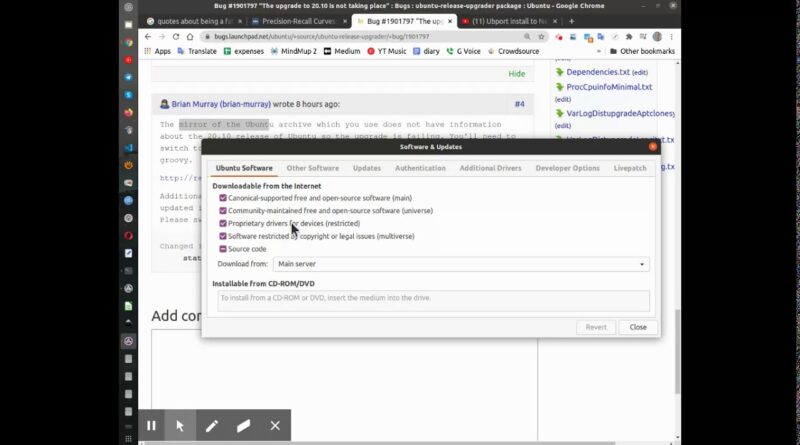This screenshot has width=800, height=445.
Task: Toggle Canonical-supported main software checkbox
Action: coord(223,198)
